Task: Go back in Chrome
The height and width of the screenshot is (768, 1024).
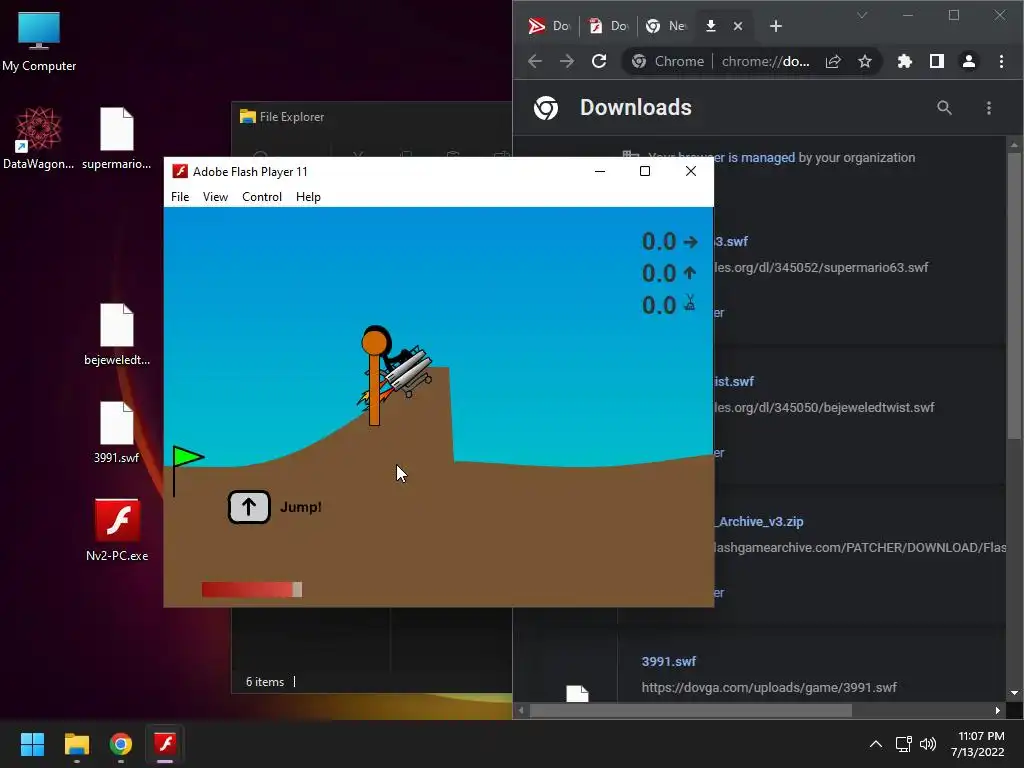Action: pyautogui.click(x=535, y=61)
